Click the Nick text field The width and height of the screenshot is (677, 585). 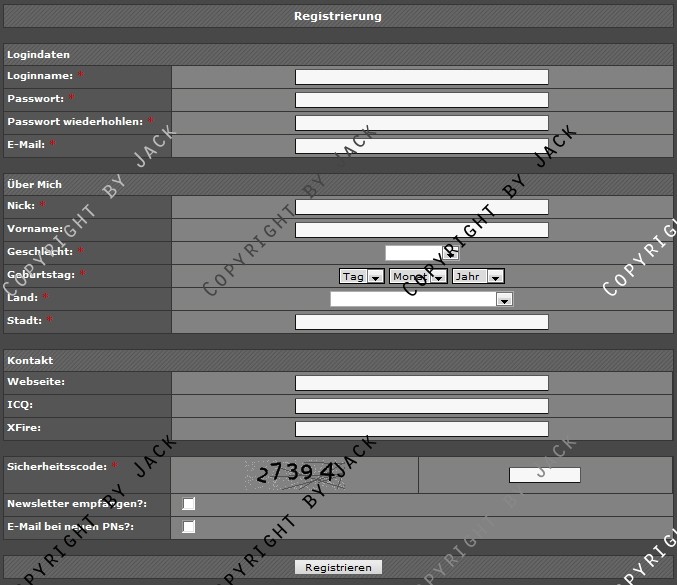[421, 207]
